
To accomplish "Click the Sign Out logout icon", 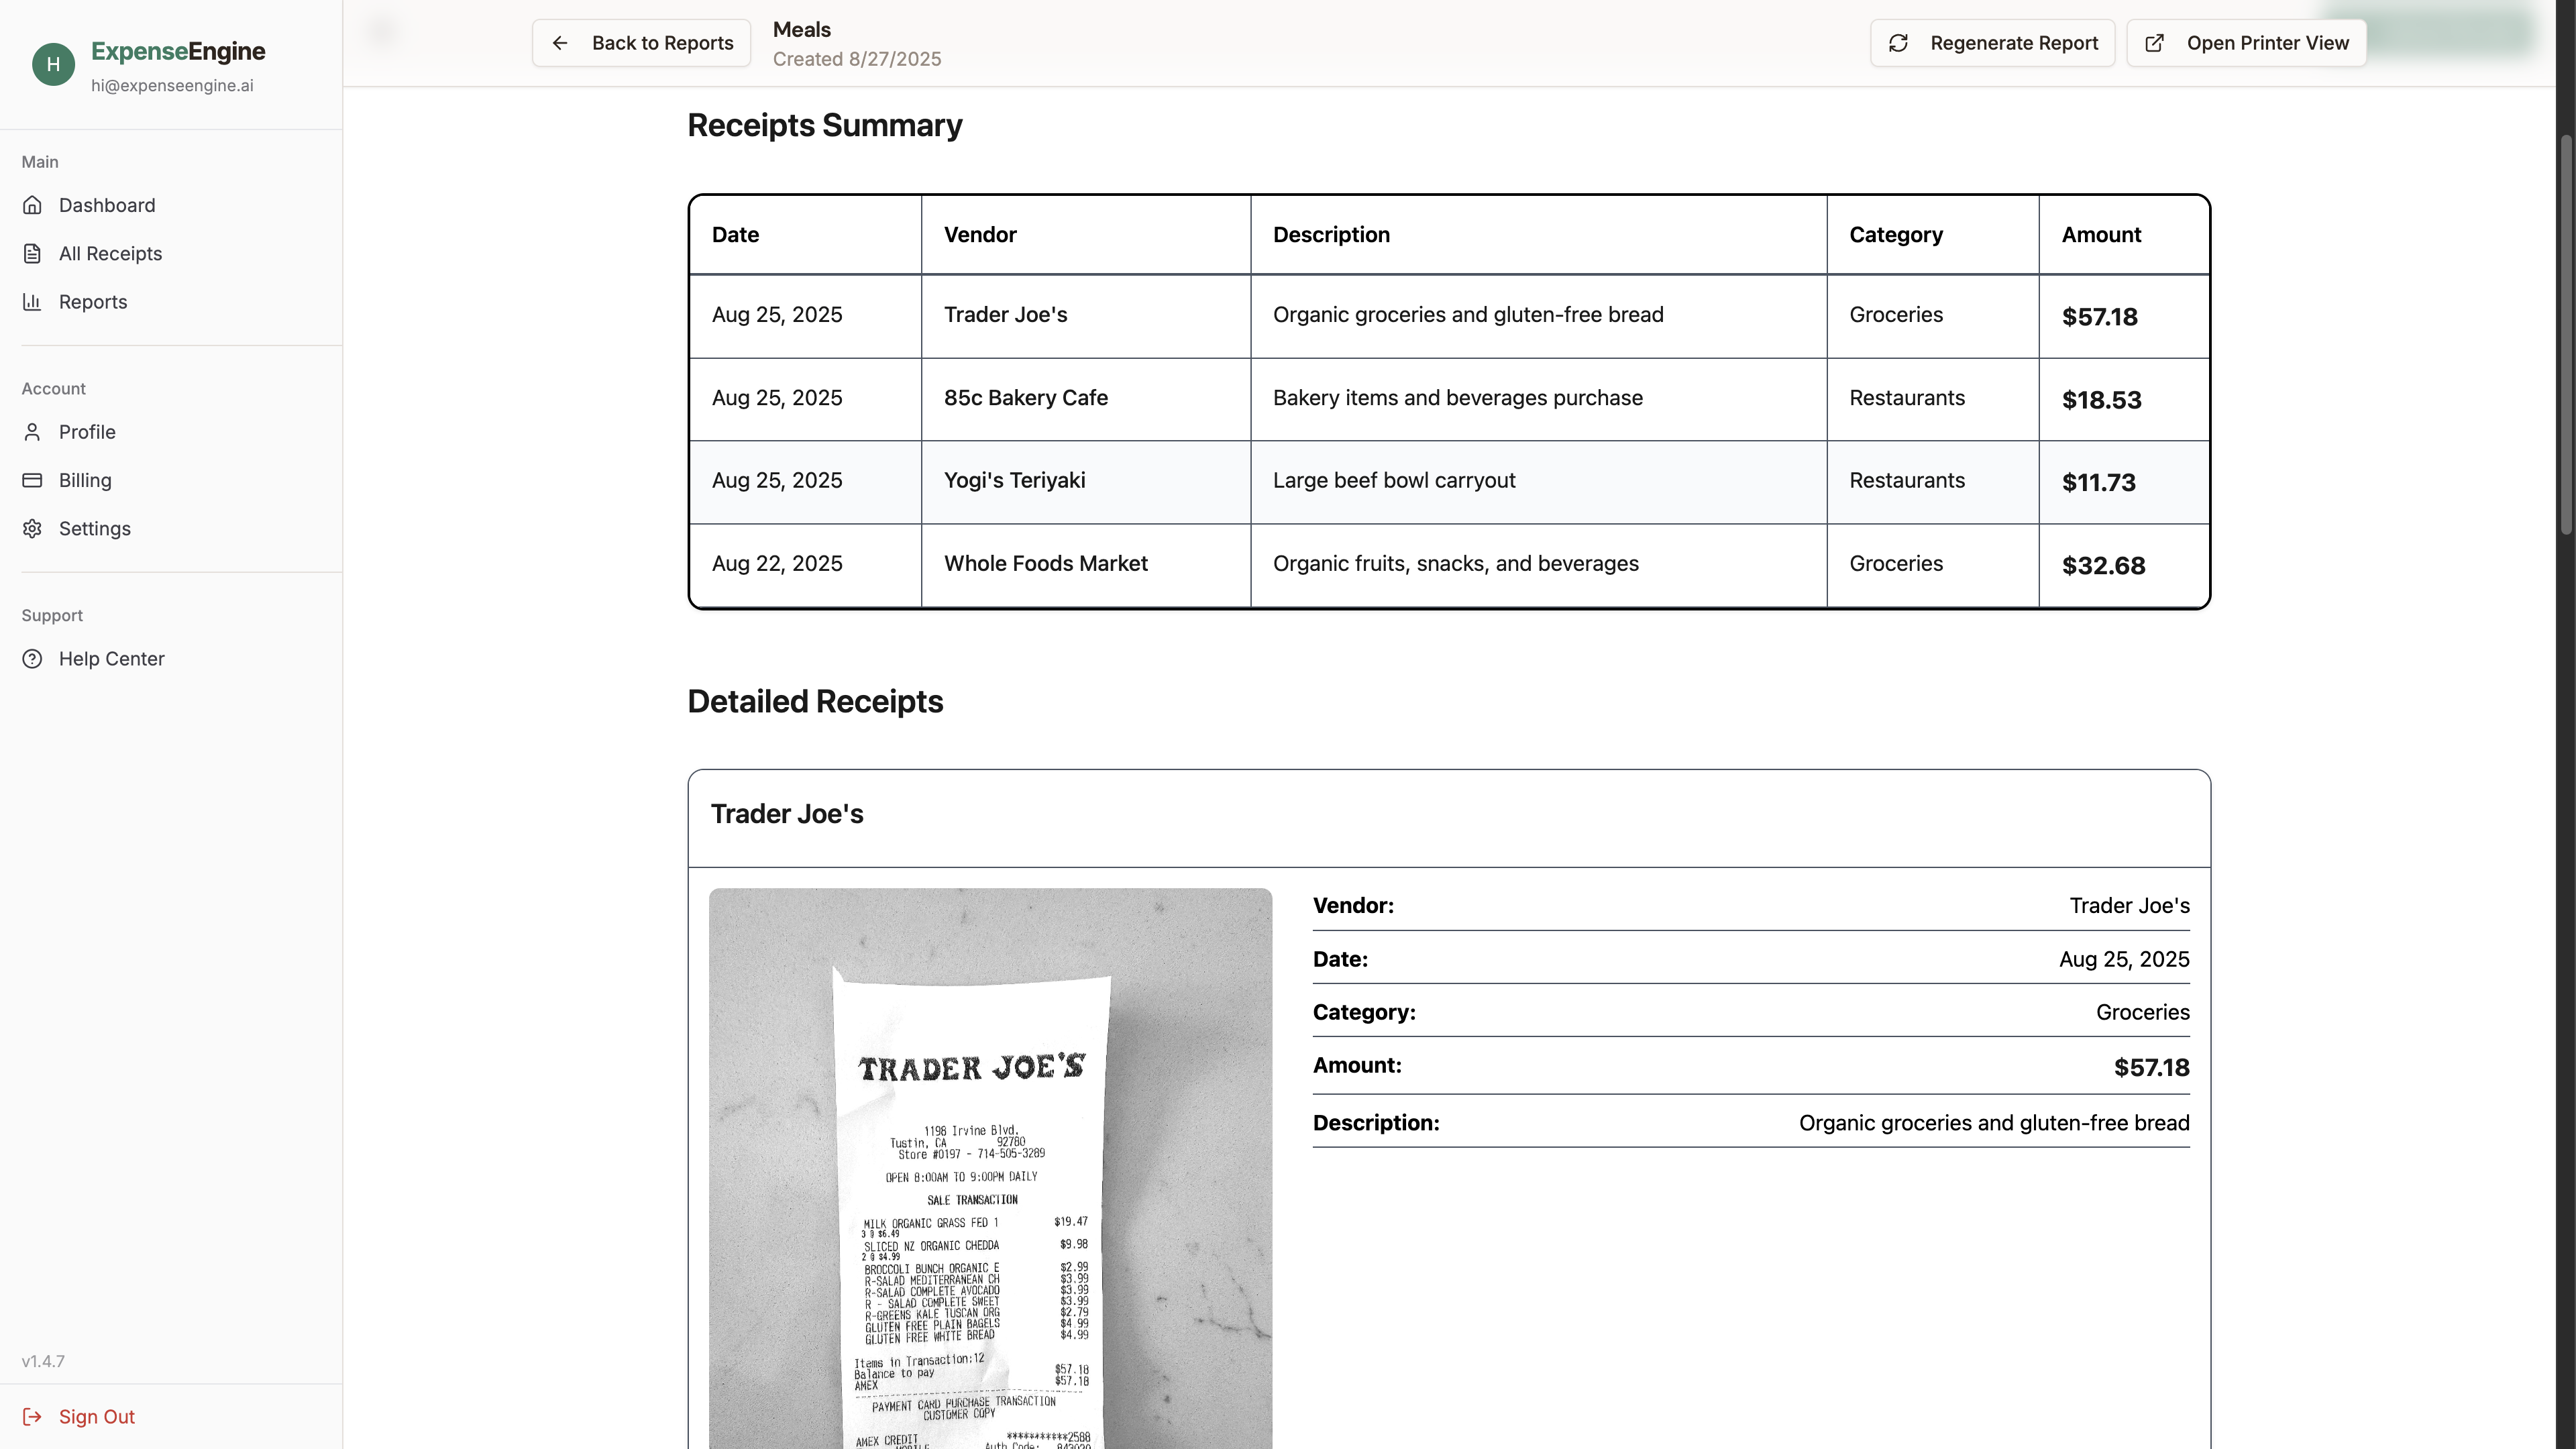I will click(33, 1416).
